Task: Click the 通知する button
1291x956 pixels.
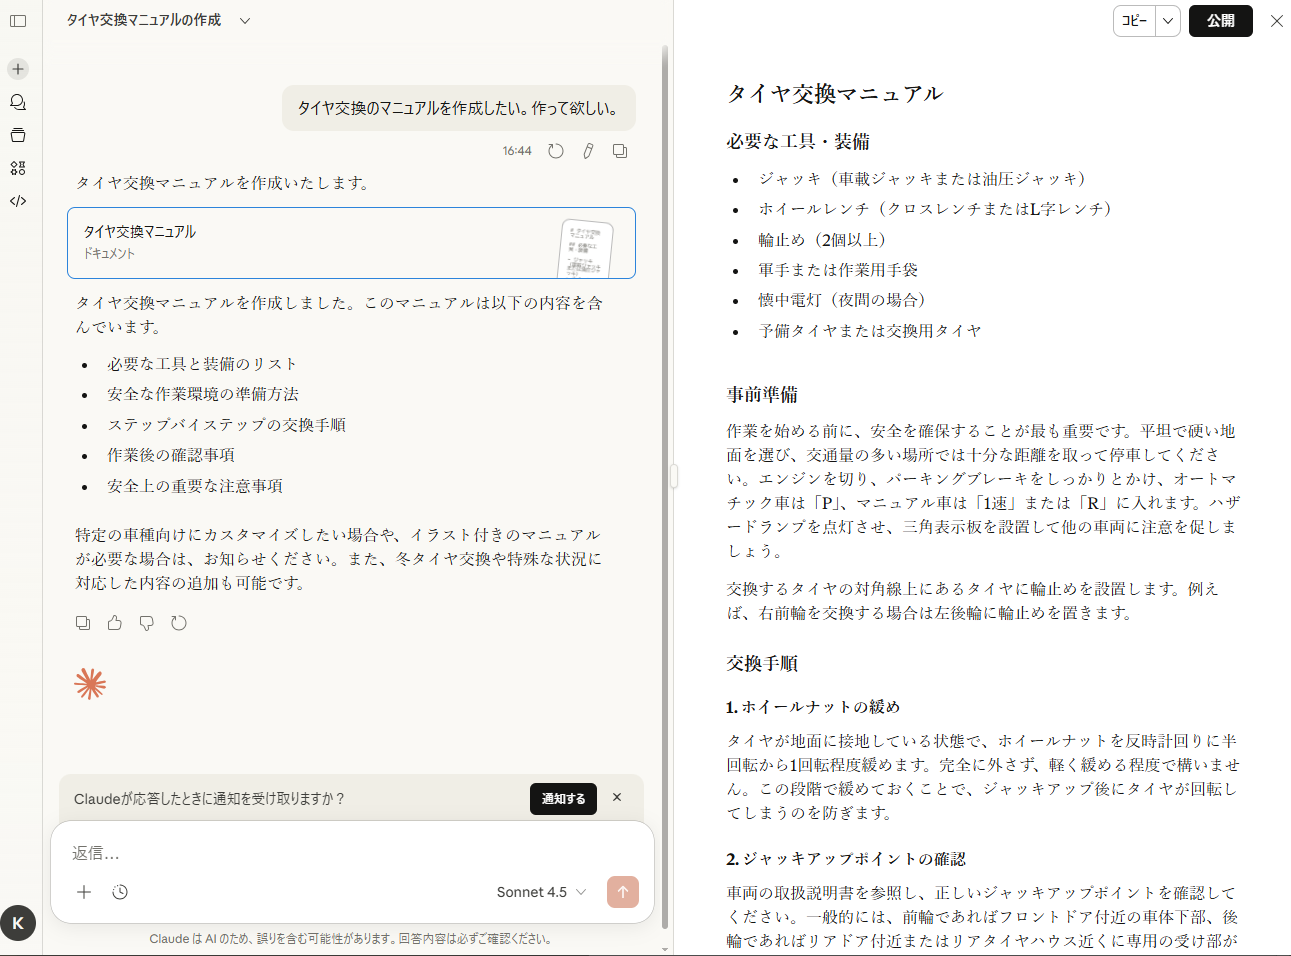Action: click(563, 799)
